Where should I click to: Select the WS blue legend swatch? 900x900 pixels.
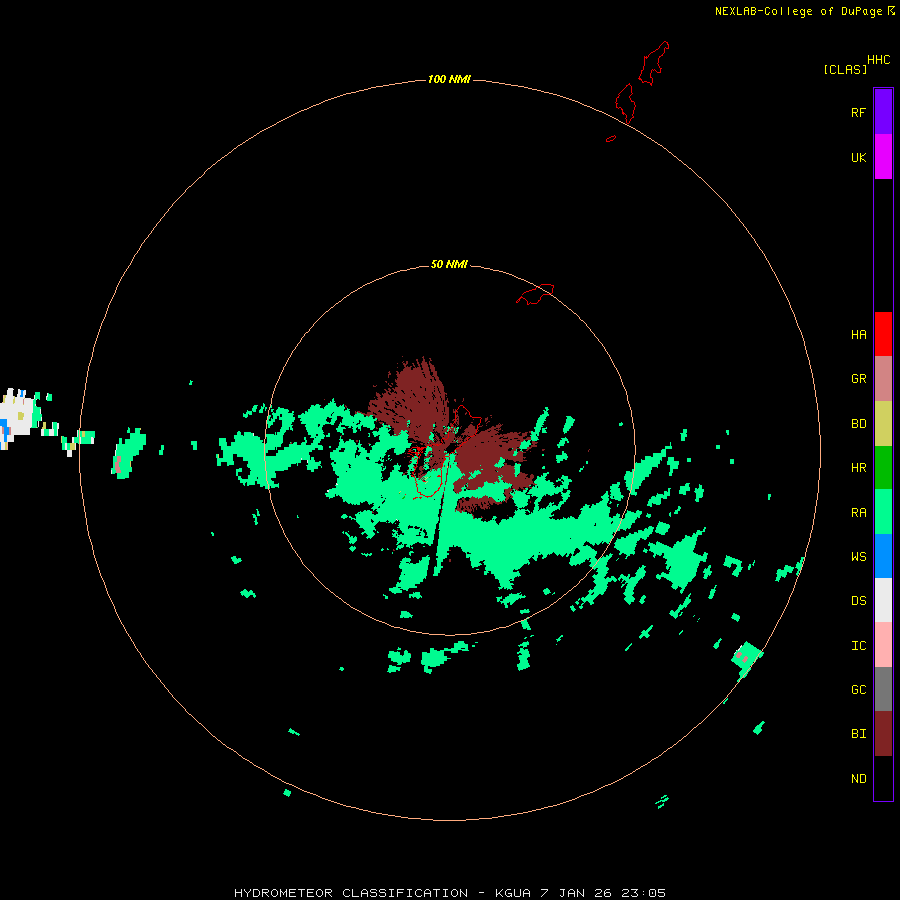pyautogui.click(x=883, y=556)
